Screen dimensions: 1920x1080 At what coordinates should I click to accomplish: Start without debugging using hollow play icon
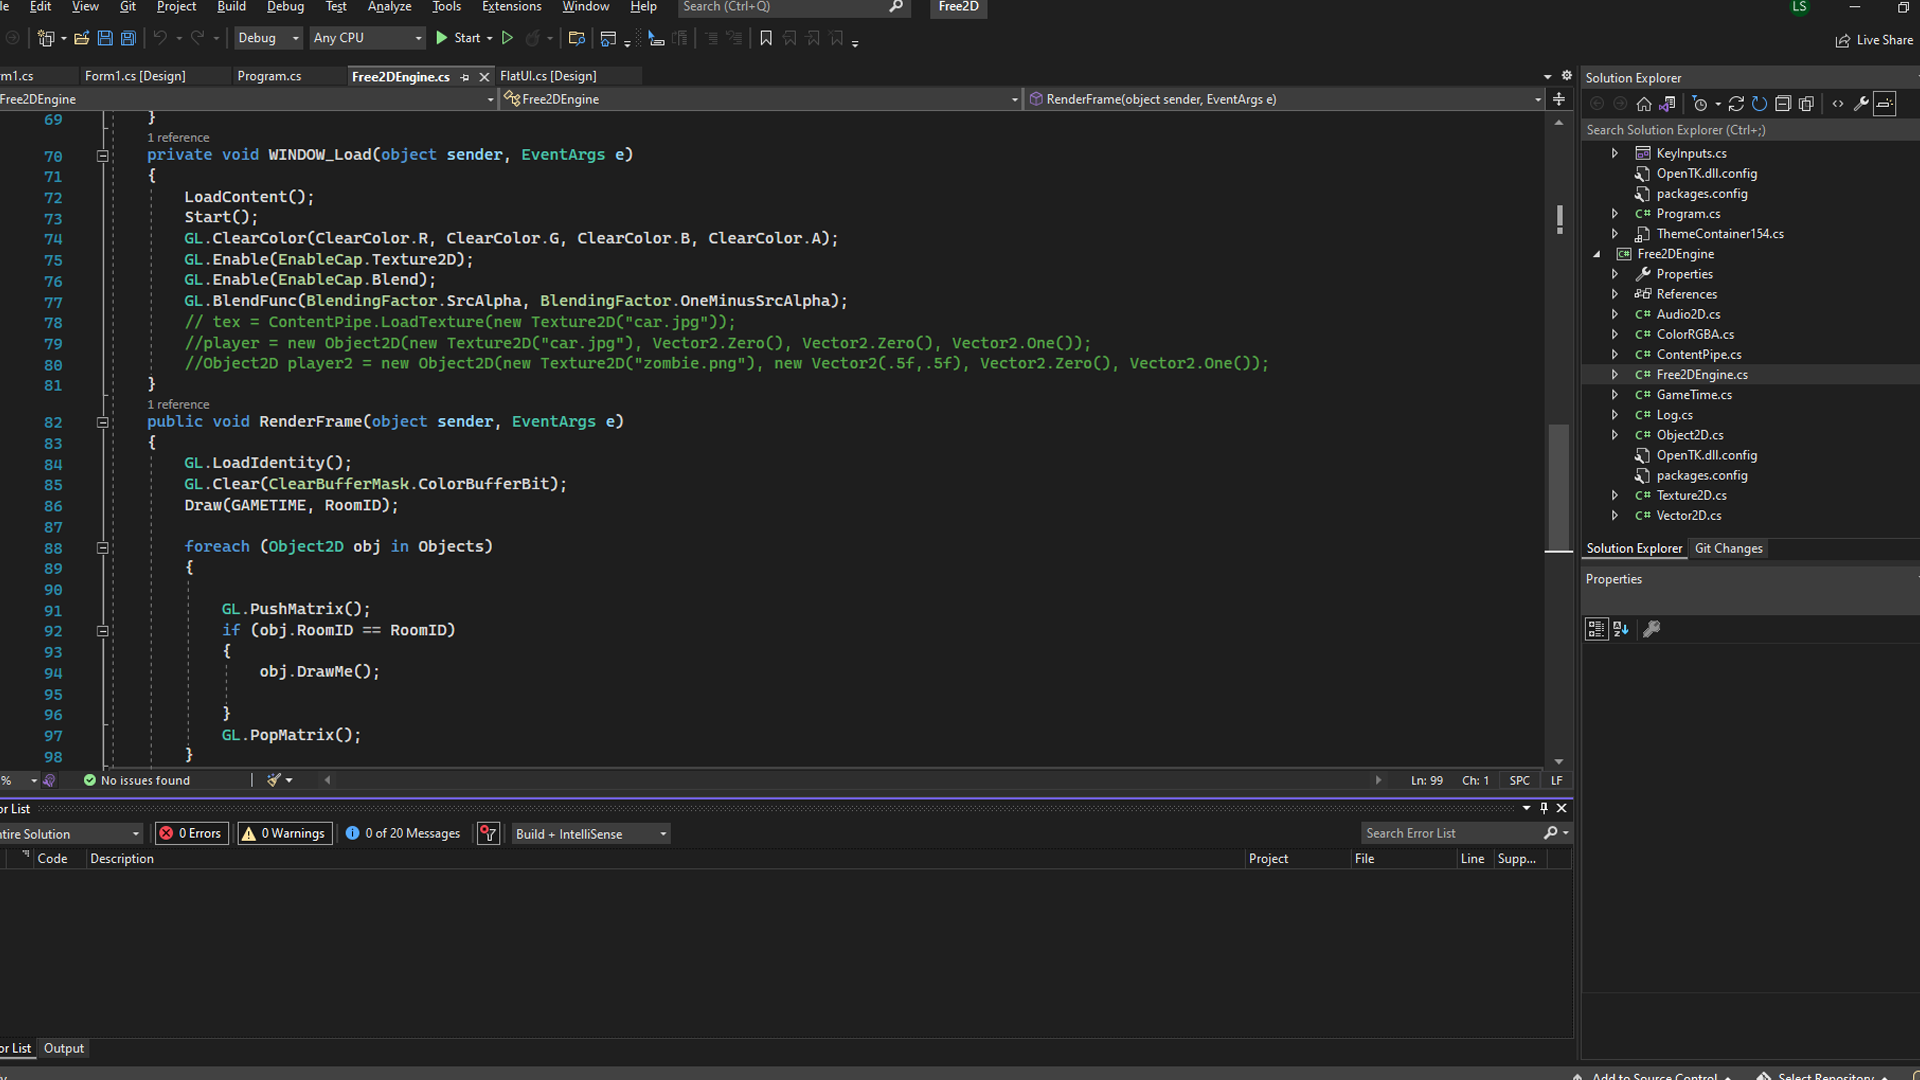507,38
